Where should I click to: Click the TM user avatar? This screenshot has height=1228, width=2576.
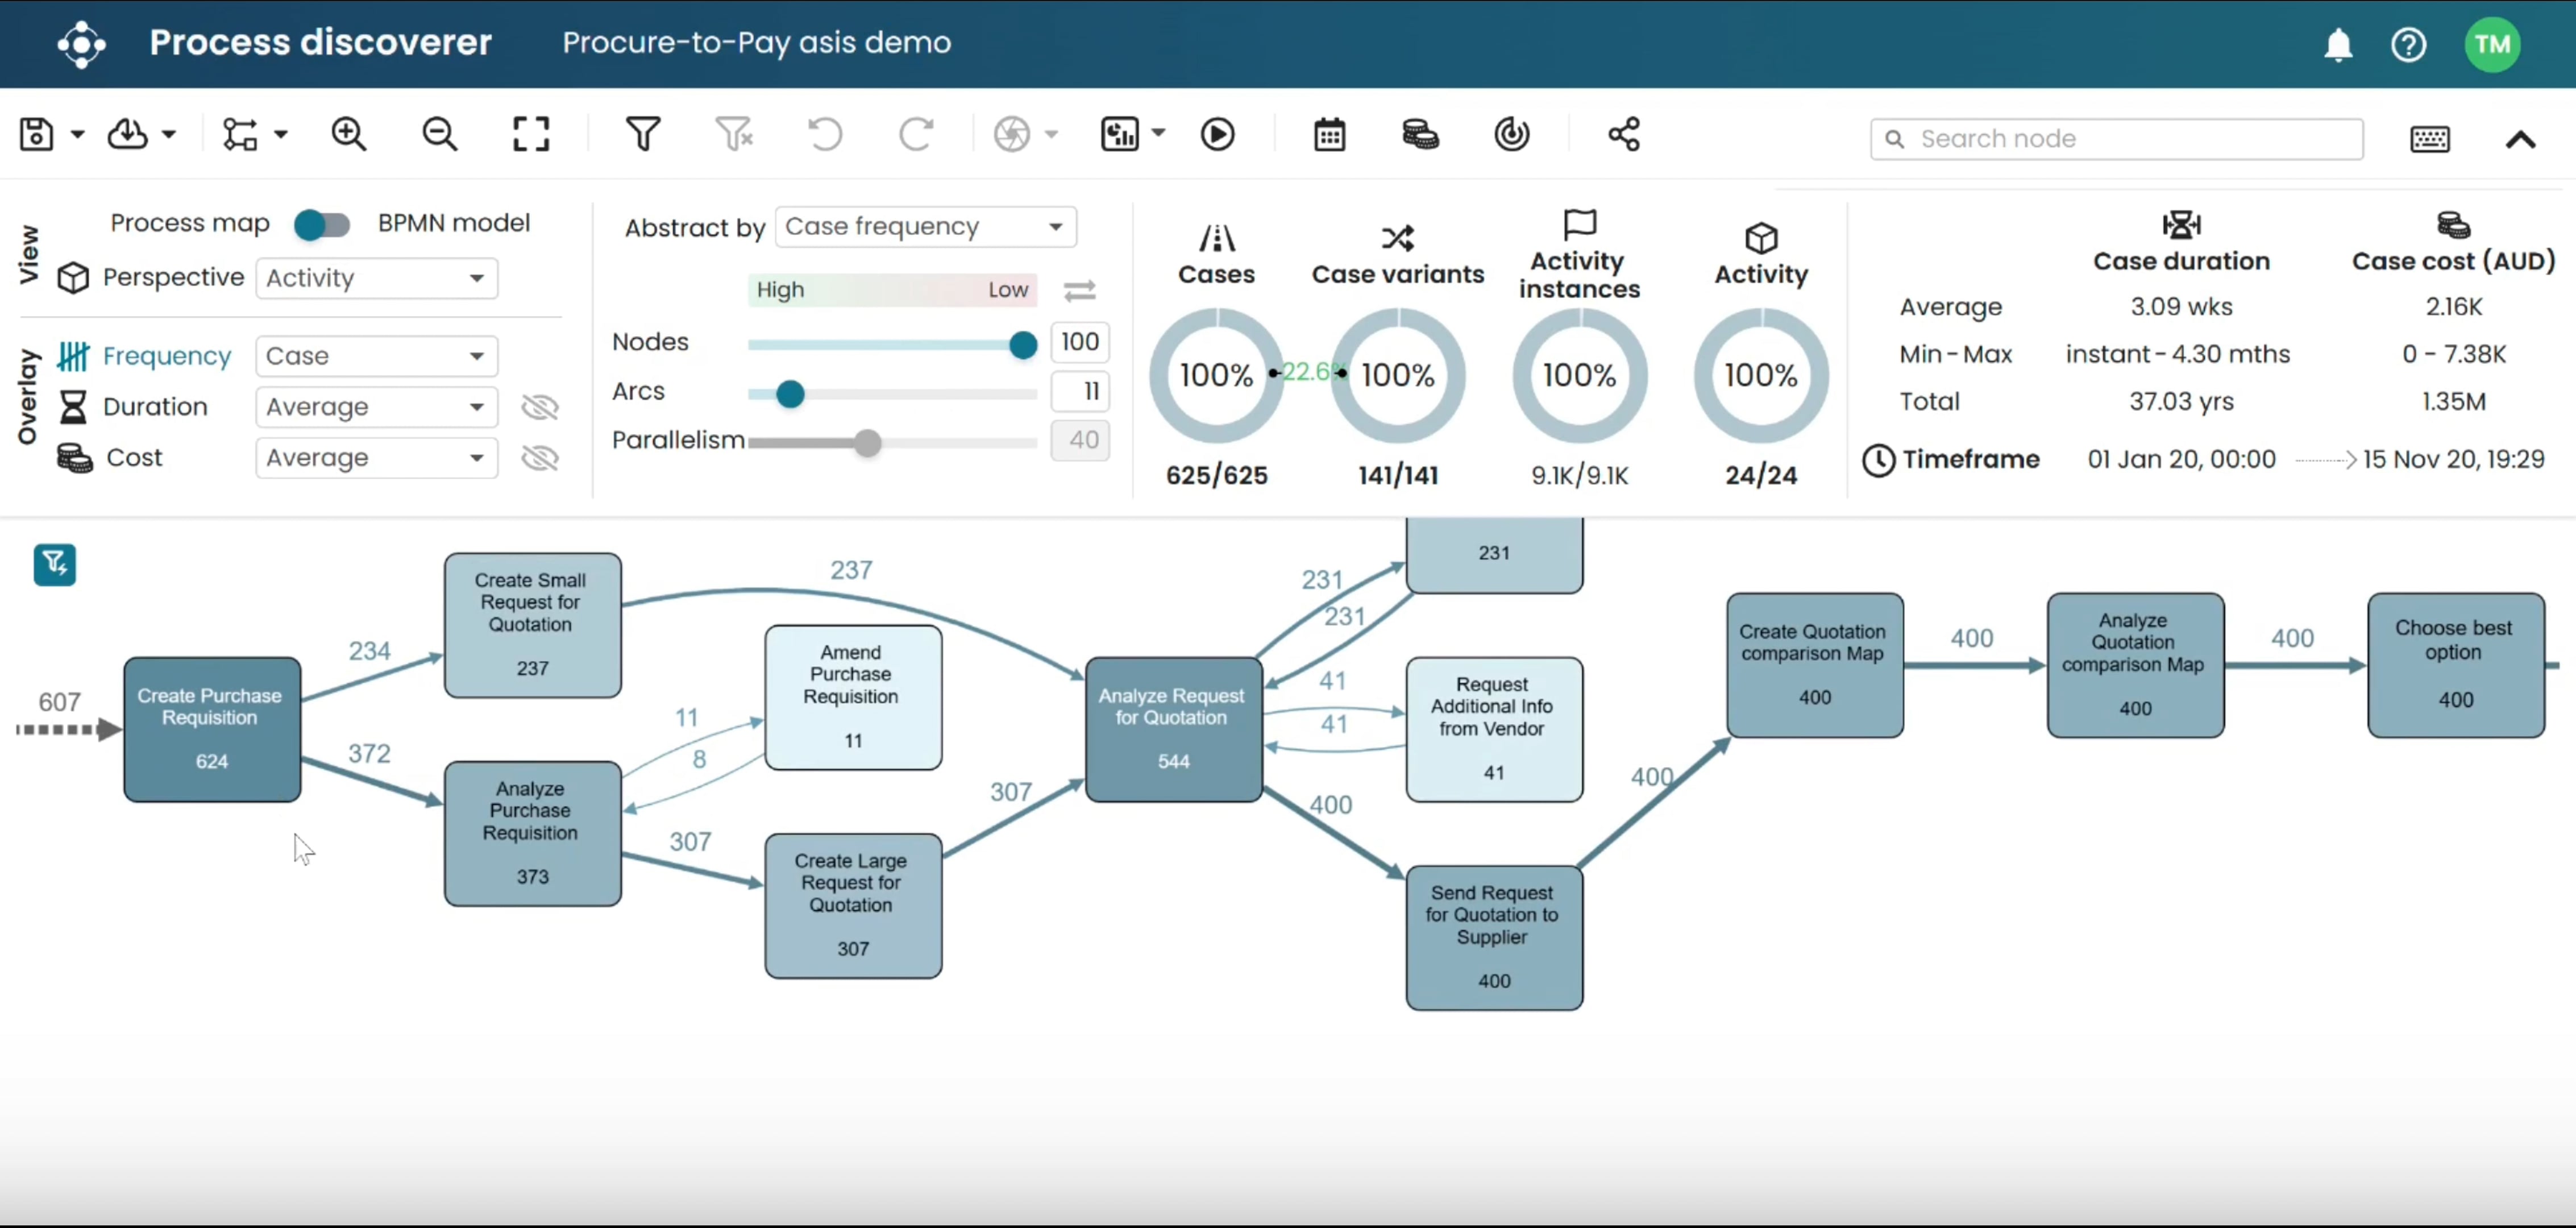(2492, 45)
